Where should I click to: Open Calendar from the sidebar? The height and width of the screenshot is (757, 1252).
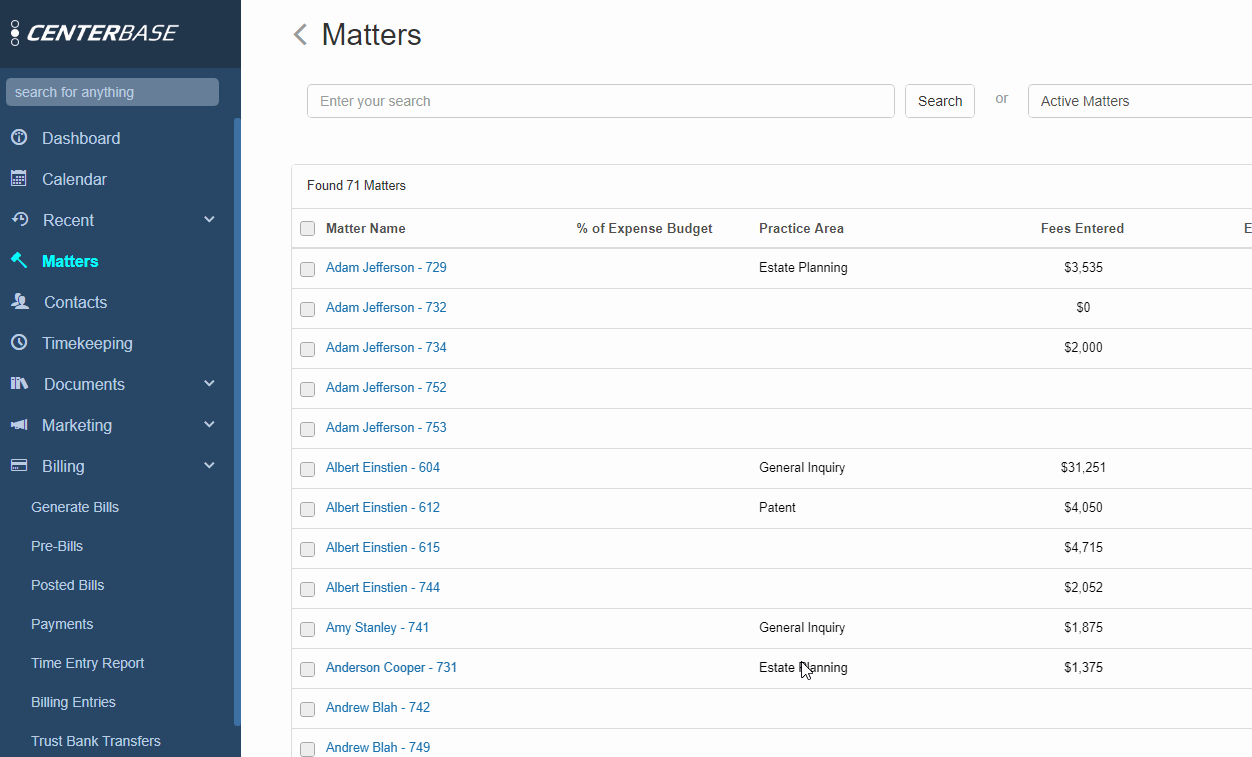(74, 179)
